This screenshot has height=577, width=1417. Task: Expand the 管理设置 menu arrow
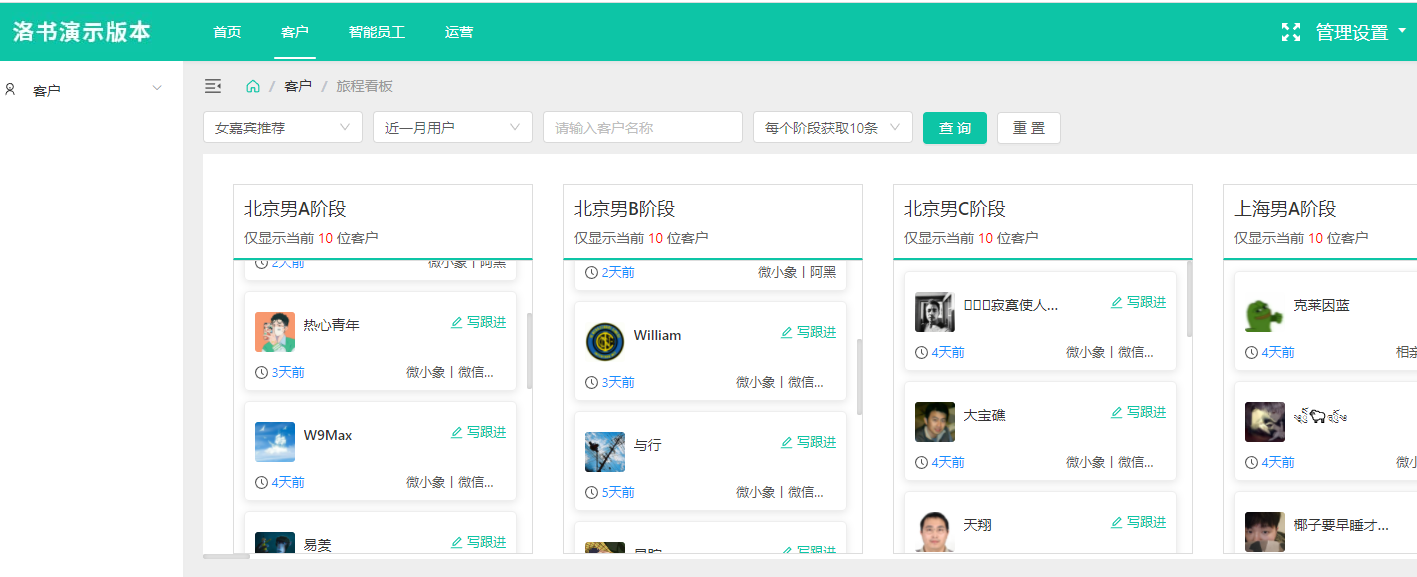point(1402,31)
